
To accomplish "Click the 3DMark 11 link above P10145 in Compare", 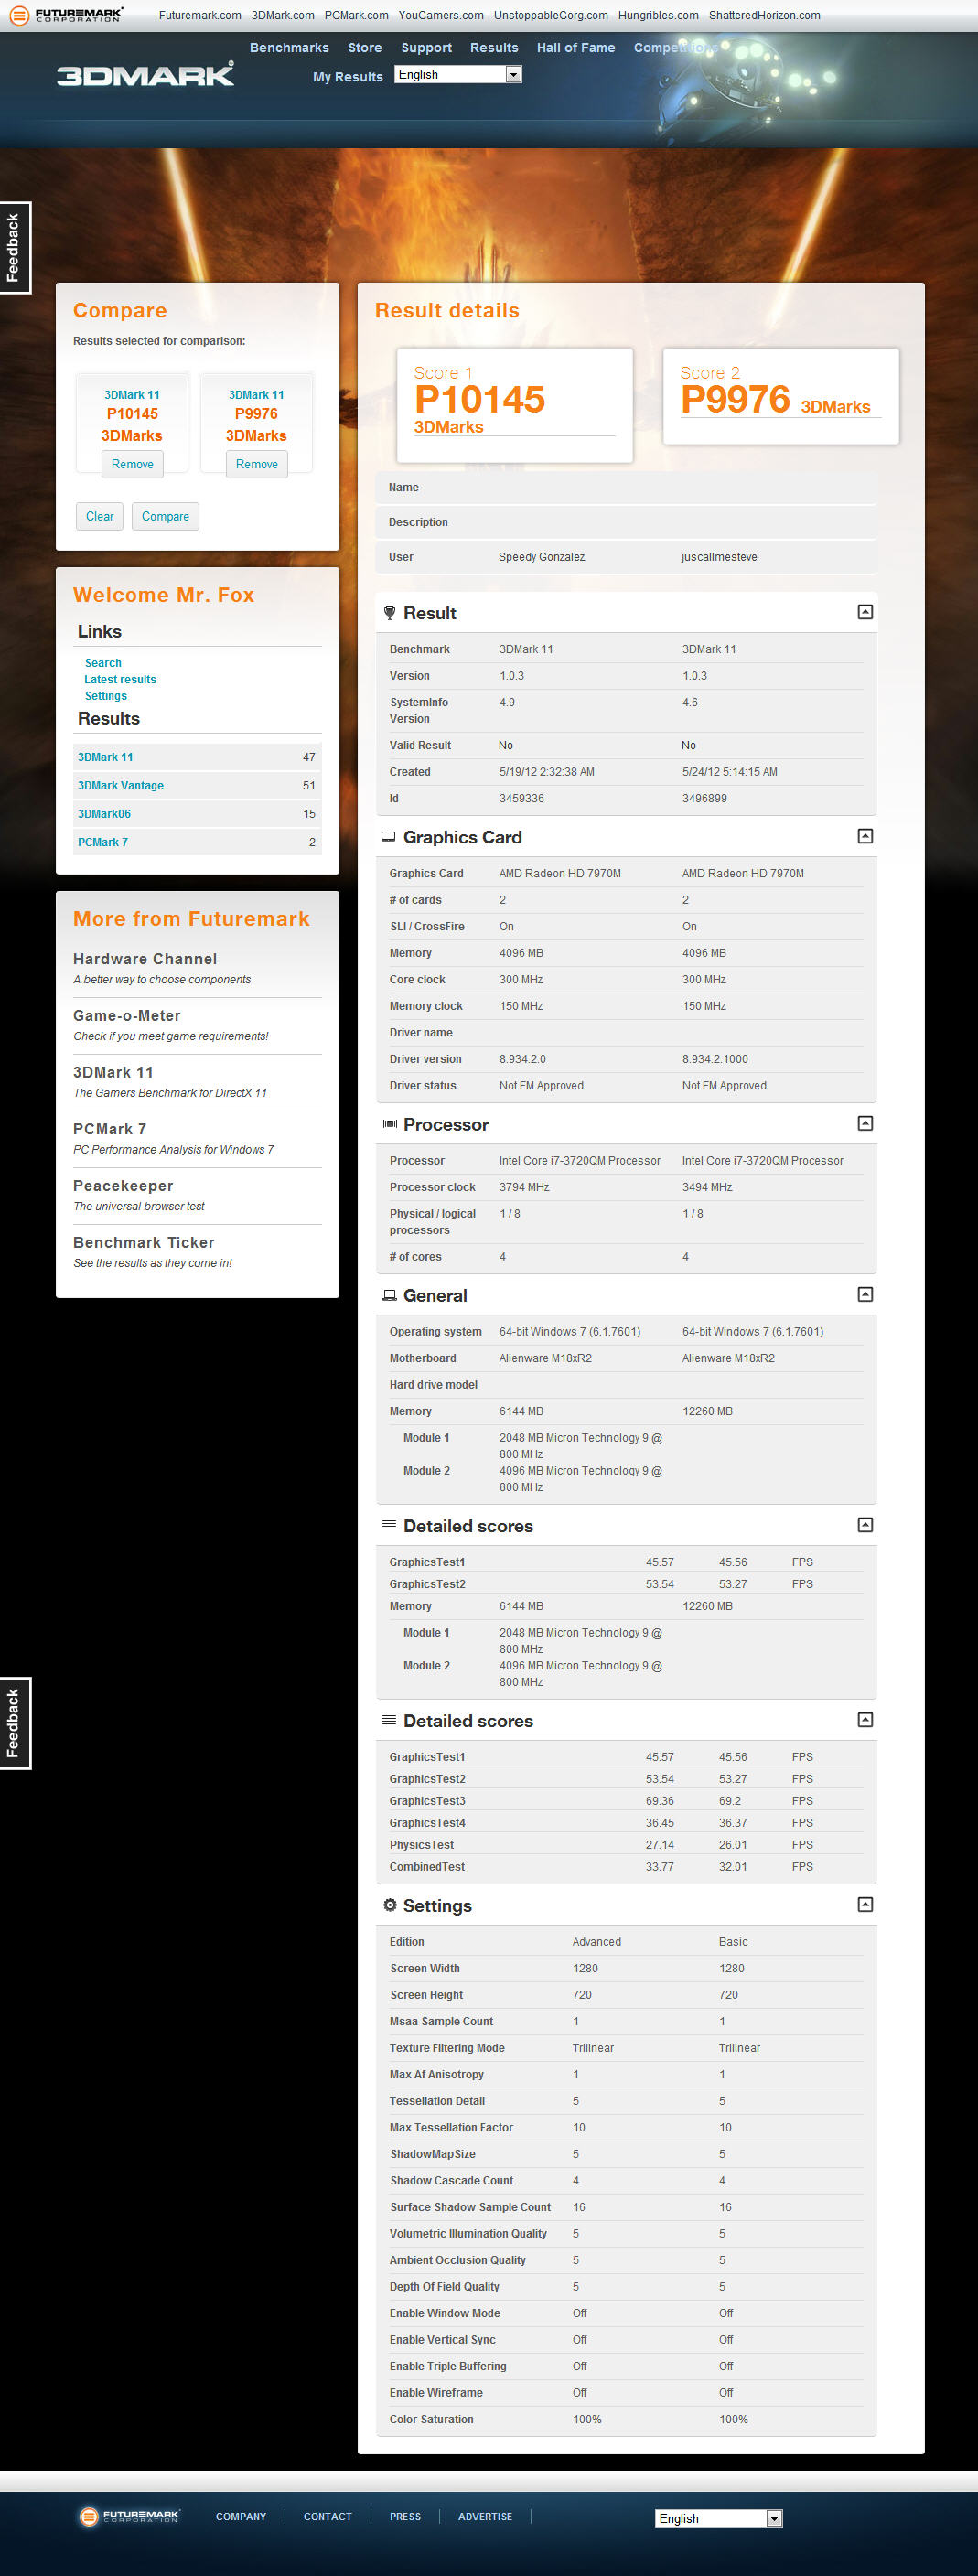I will 132,395.
